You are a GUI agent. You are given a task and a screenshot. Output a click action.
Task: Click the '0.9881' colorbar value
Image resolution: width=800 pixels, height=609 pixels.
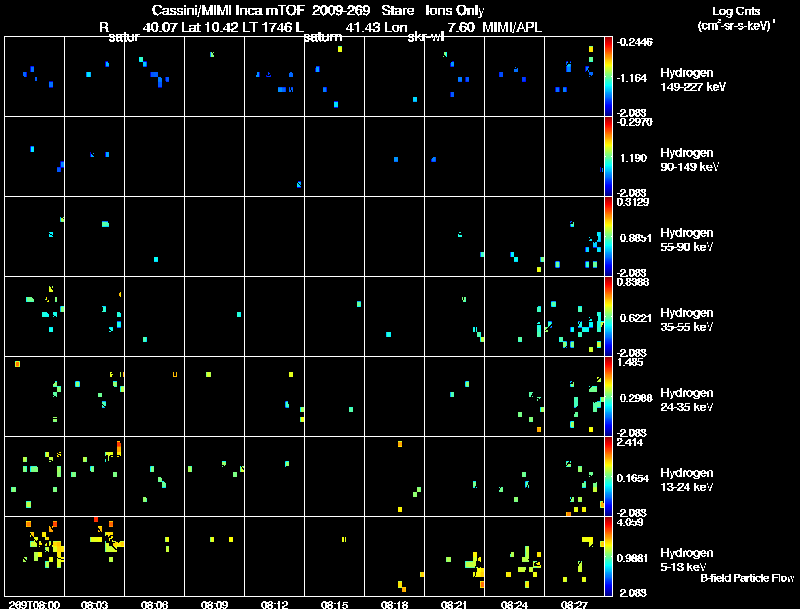tap(633, 559)
